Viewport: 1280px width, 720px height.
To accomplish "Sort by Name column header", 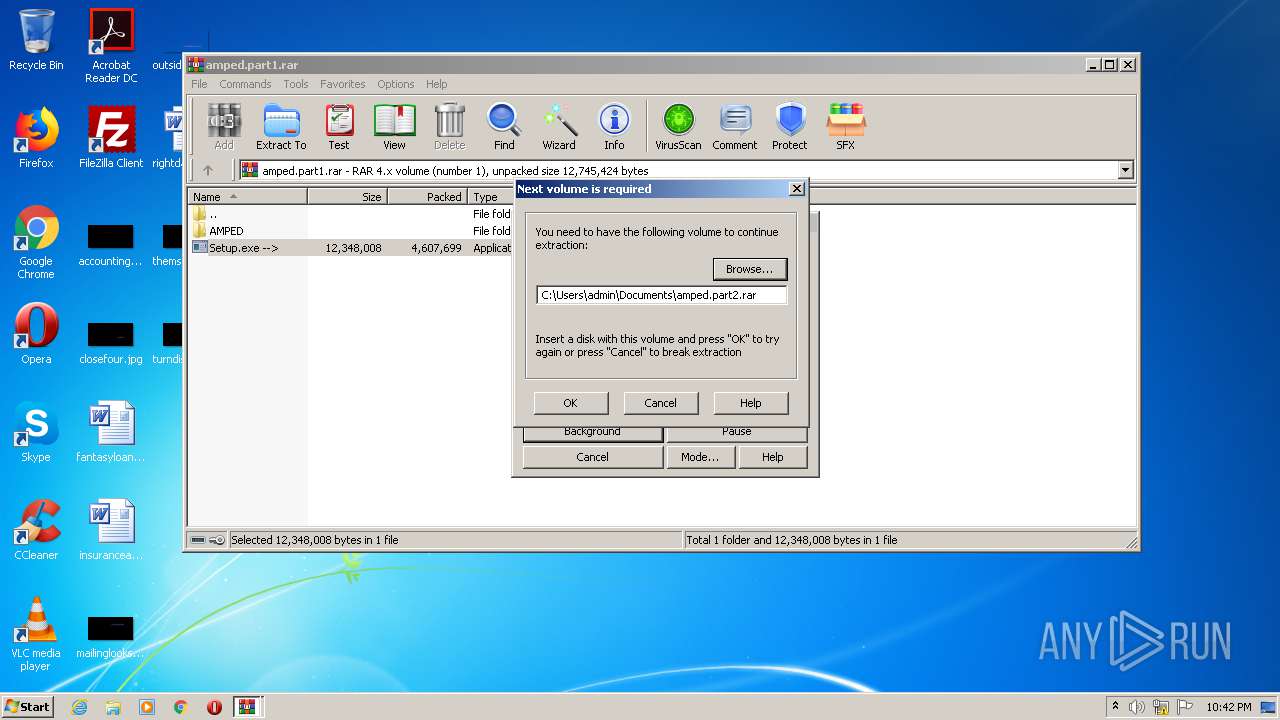I will (x=247, y=197).
